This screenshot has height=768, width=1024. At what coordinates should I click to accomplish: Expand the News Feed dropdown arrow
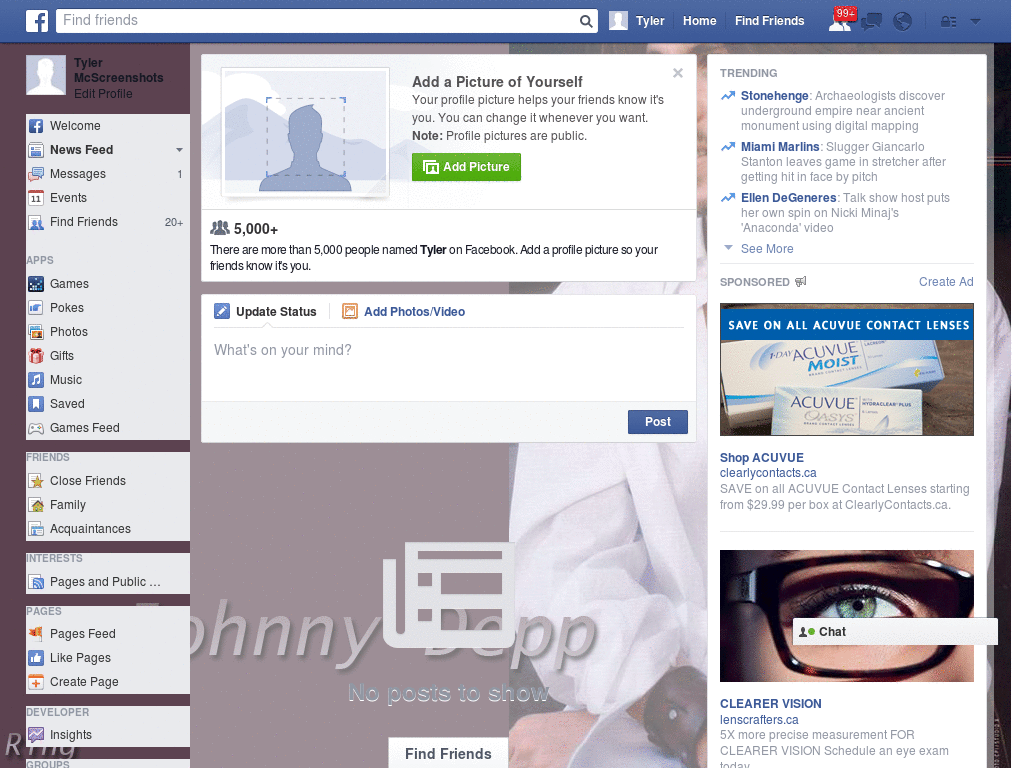[180, 149]
